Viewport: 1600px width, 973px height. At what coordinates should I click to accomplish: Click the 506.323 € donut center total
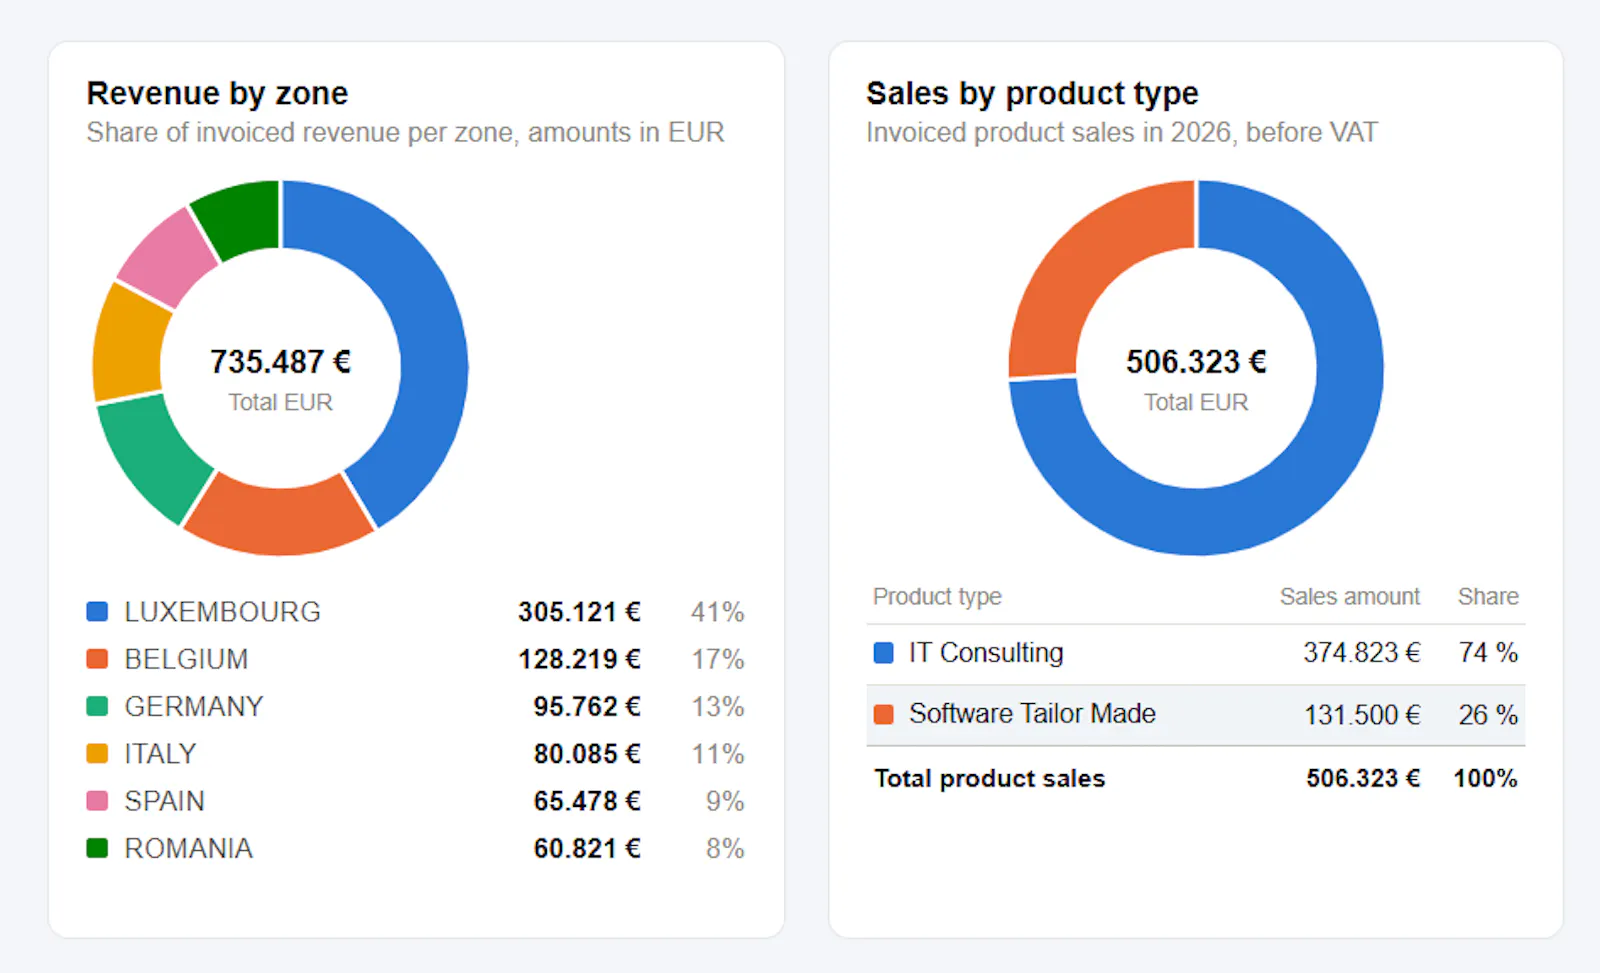click(x=1196, y=361)
